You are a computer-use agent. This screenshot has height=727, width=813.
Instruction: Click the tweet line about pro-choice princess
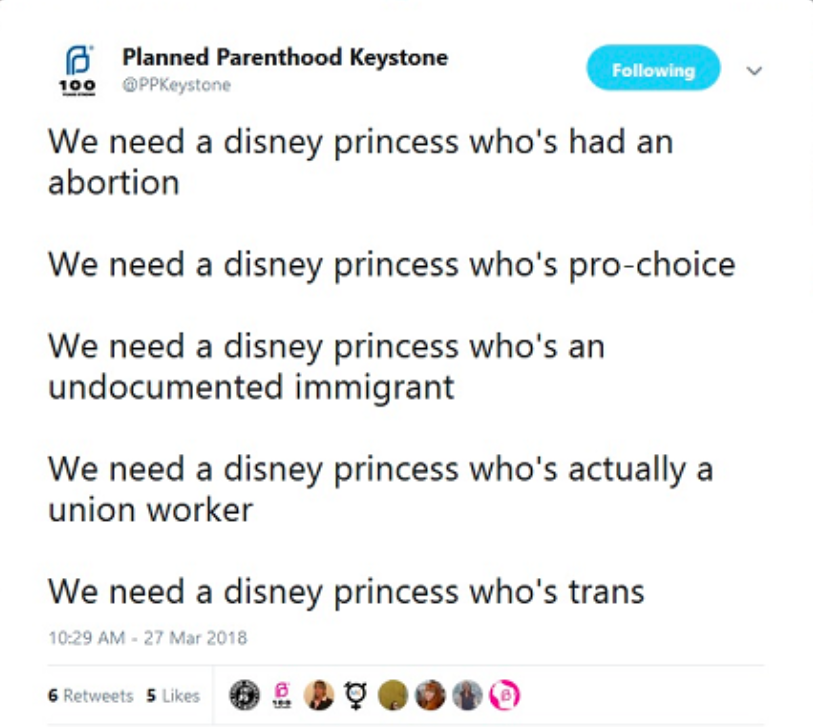coord(391,264)
